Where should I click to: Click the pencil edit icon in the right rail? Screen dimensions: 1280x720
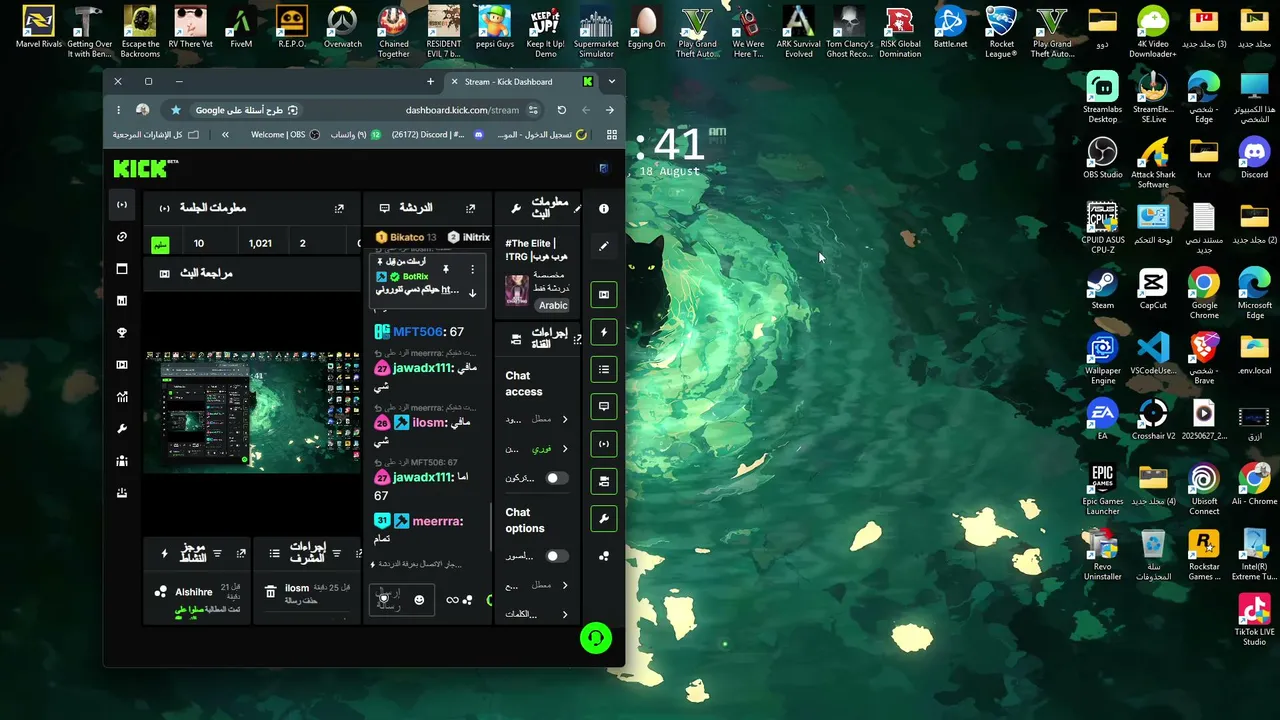(604, 246)
